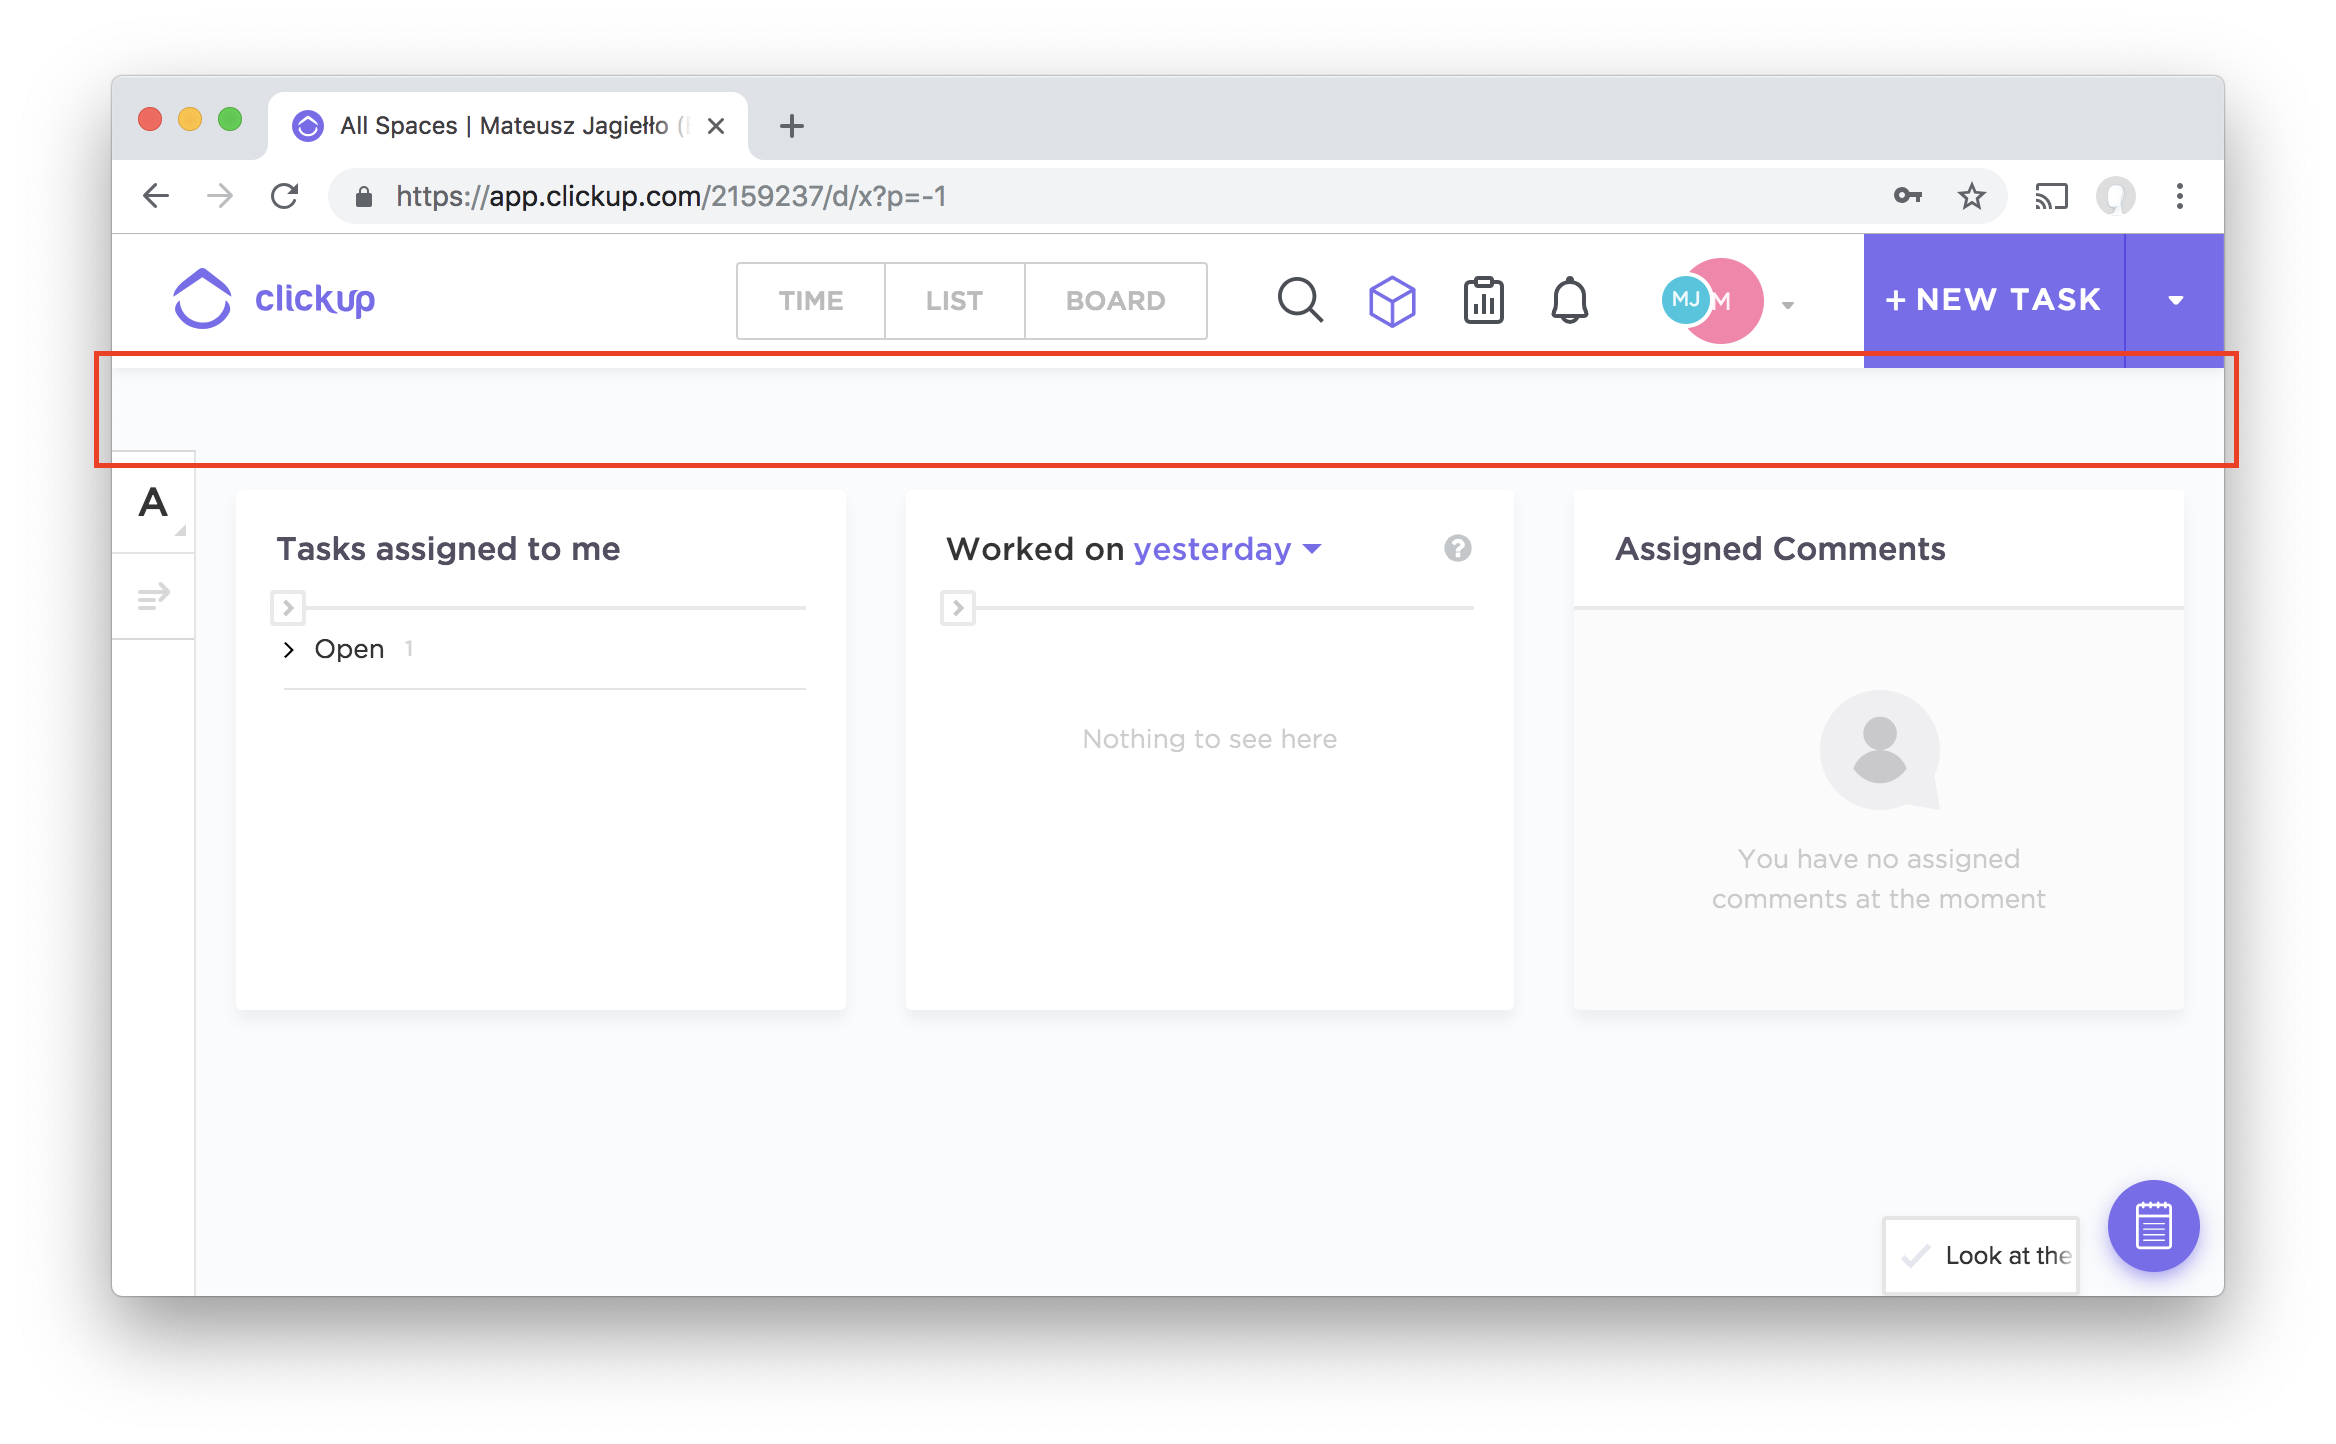Screen dimensions: 2336x1444
Task: Click the 'Nothing to see here' text
Action: (1209, 739)
